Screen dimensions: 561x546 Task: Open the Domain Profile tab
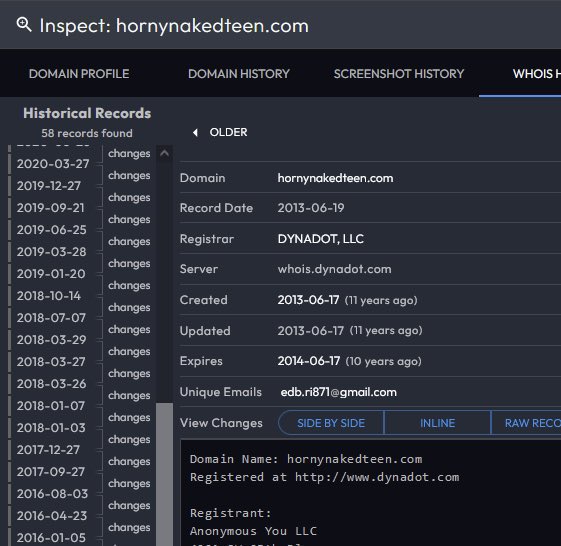79,74
